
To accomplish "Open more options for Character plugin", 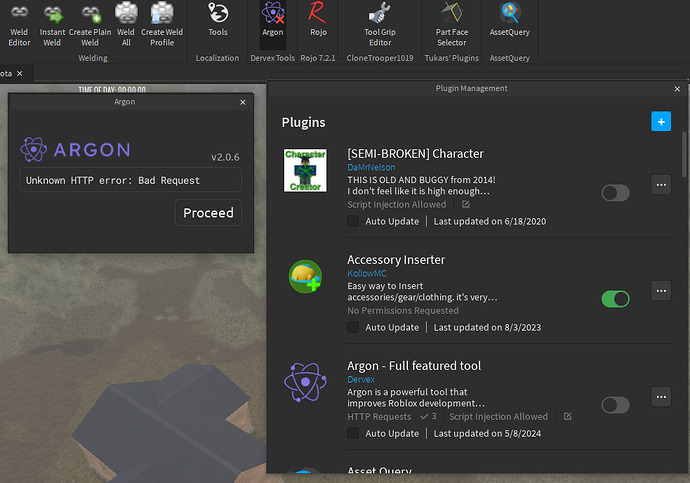I will (661, 185).
